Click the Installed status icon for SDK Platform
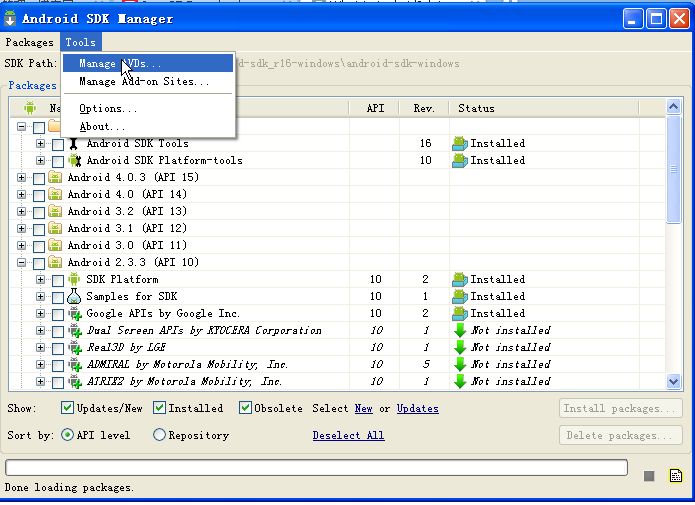 click(460, 279)
